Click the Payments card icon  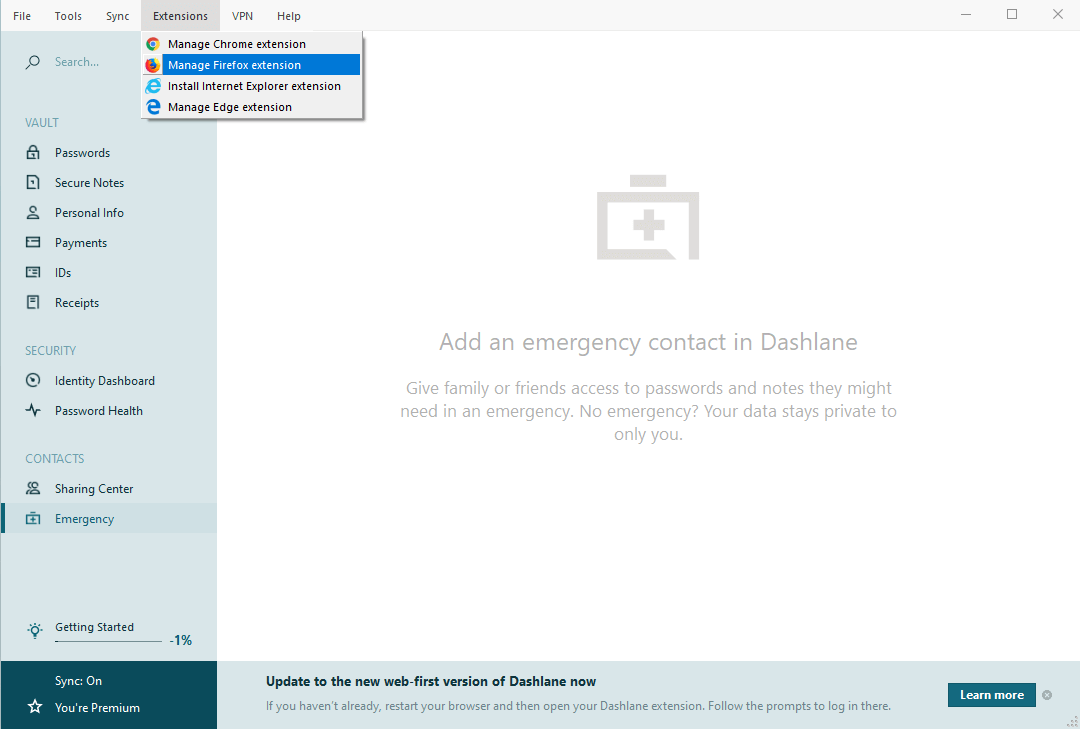pos(33,242)
